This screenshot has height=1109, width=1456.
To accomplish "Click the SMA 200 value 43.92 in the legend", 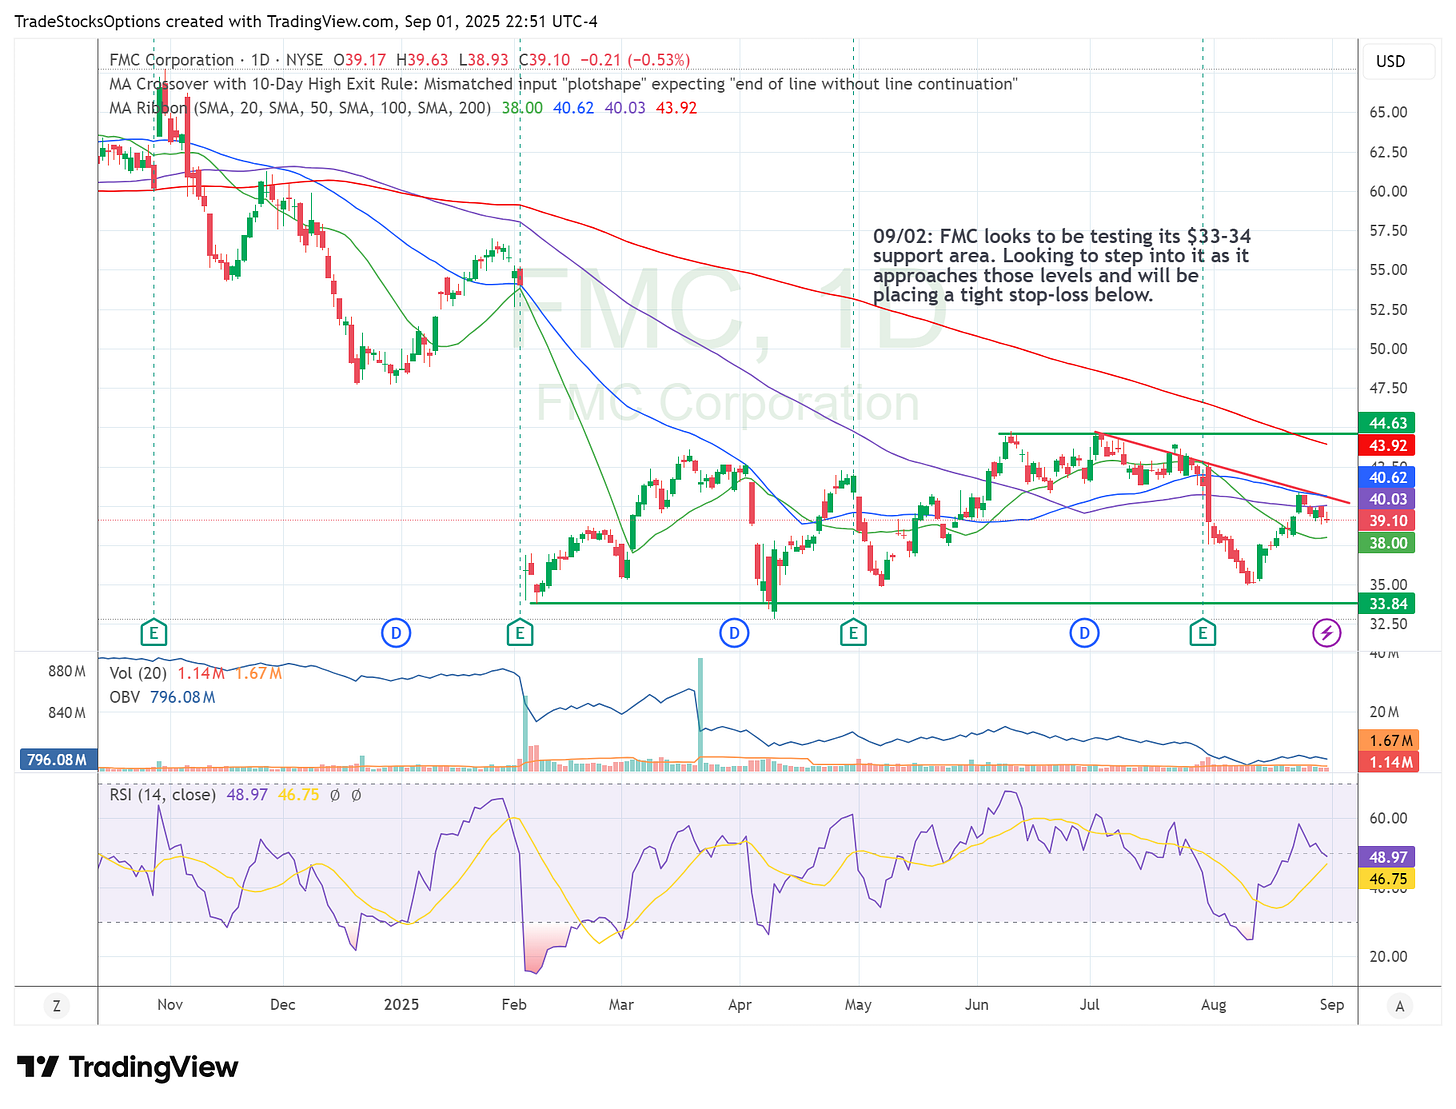I will click(676, 108).
